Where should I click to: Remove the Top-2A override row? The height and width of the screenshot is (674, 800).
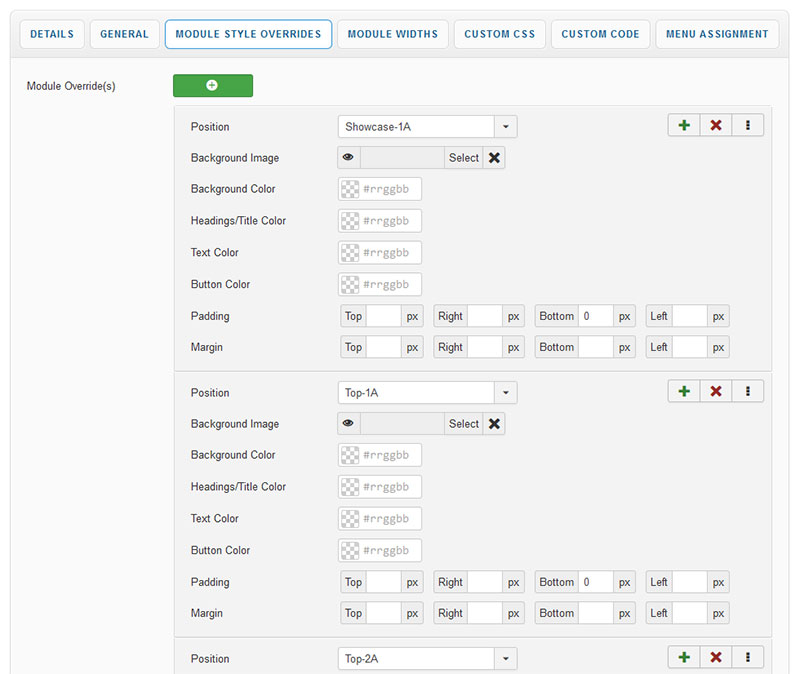[716, 658]
